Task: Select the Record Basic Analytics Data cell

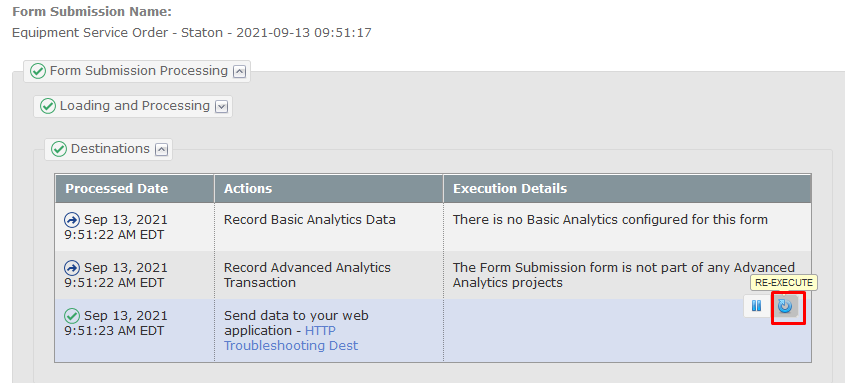Action: pos(329,227)
